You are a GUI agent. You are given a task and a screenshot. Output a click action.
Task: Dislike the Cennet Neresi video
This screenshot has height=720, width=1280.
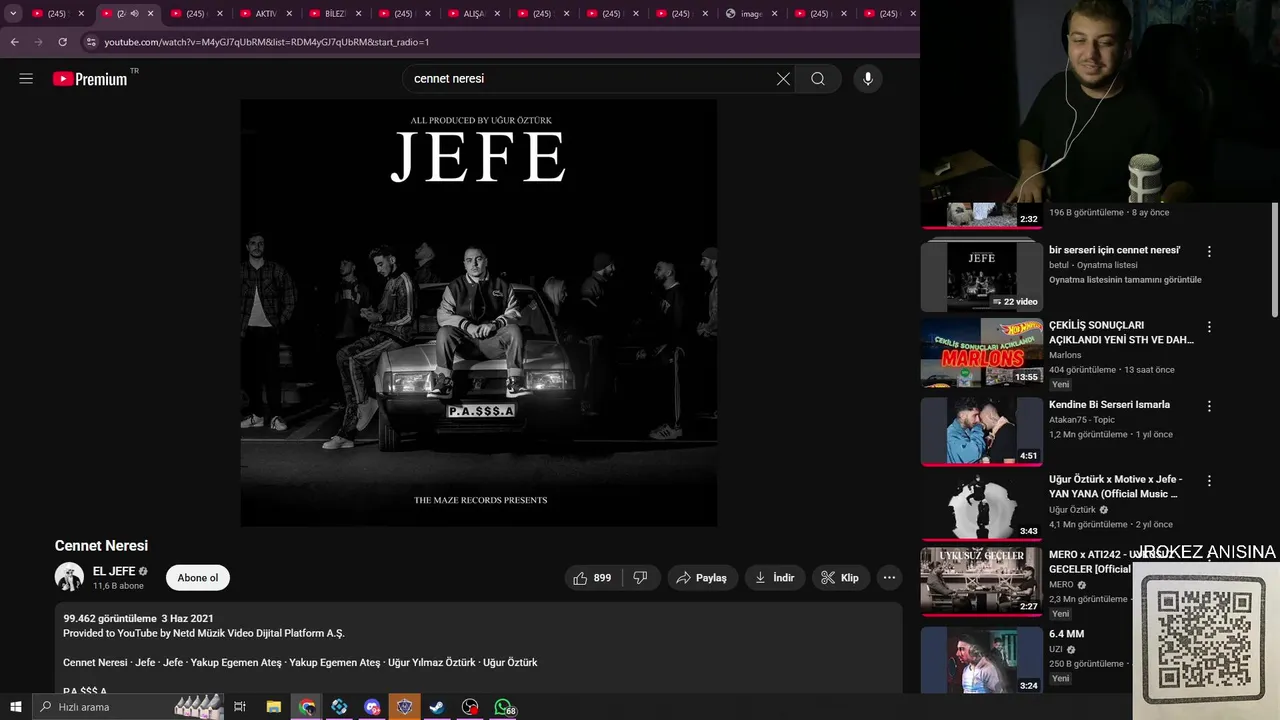640,578
